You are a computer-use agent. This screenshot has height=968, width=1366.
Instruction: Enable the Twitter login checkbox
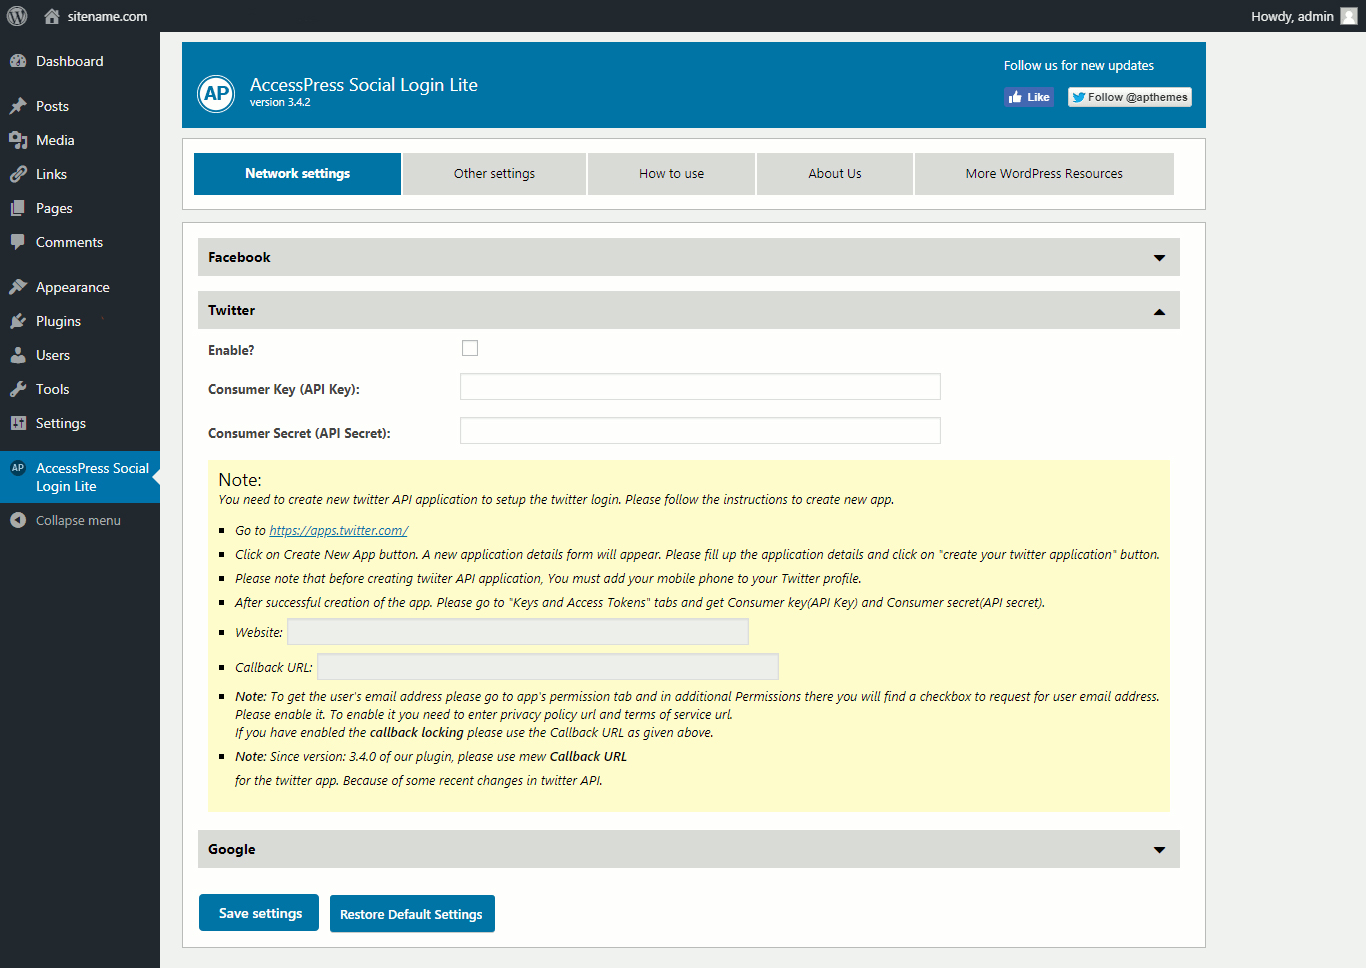pos(470,348)
